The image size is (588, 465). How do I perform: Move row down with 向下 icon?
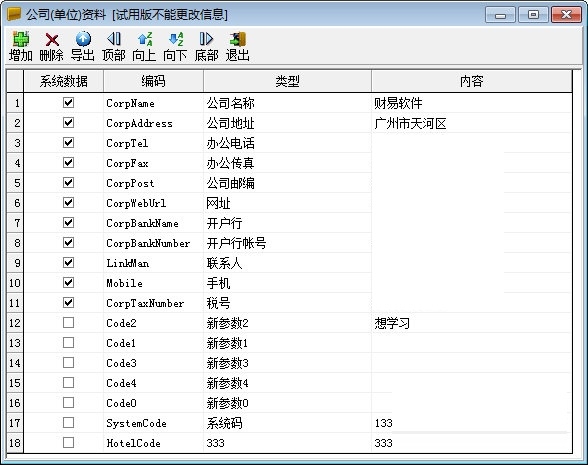point(176,39)
